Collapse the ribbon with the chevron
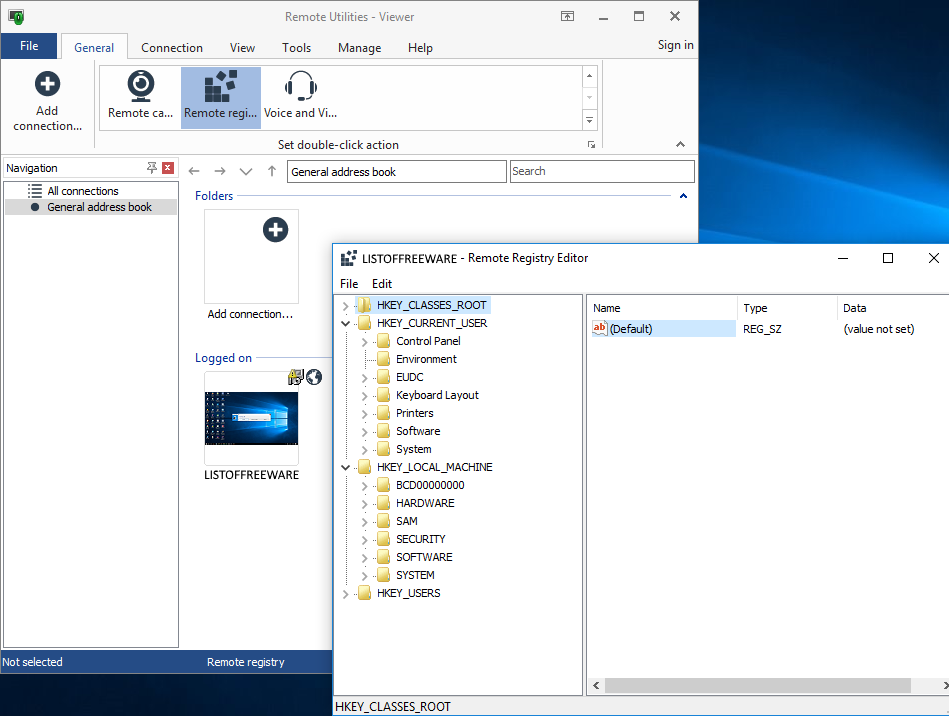This screenshot has height=716, width=949. pyautogui.click(x=680, y=144)
